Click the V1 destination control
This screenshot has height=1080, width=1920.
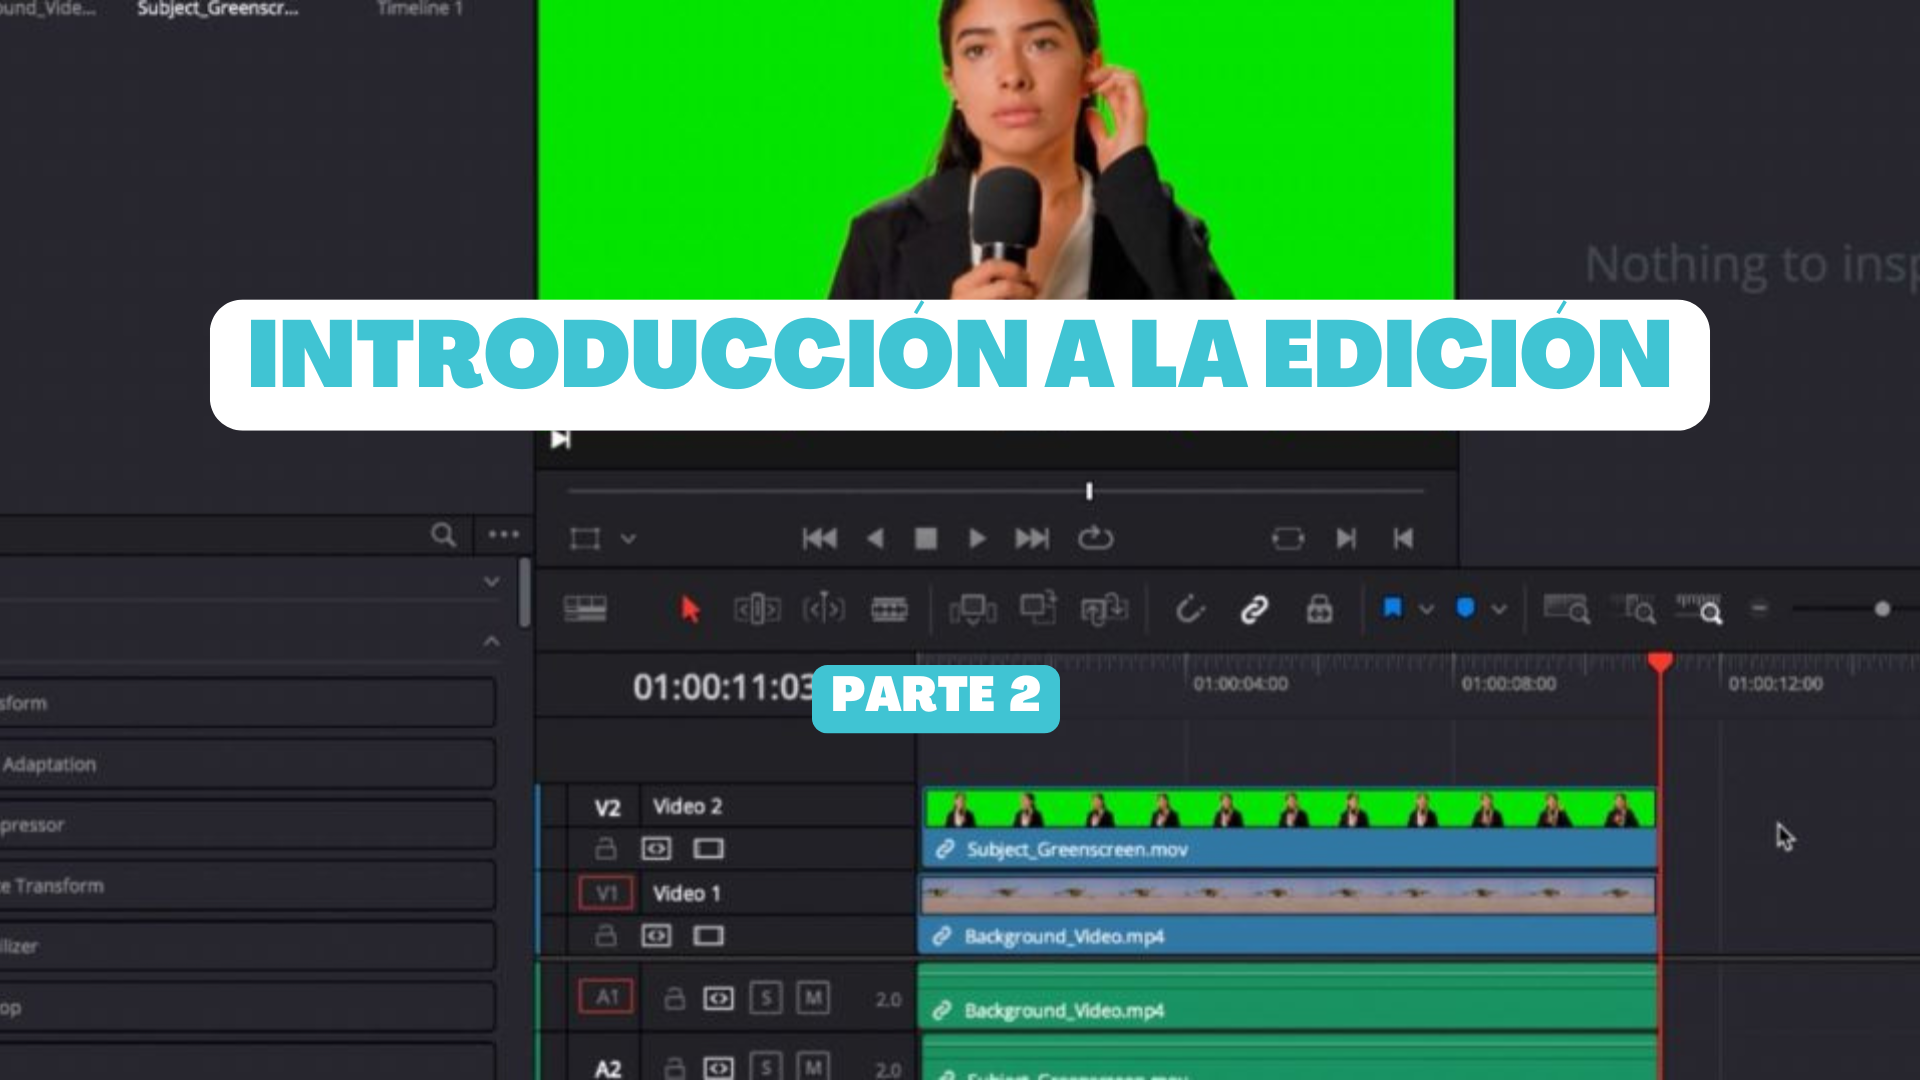point(606,893)
